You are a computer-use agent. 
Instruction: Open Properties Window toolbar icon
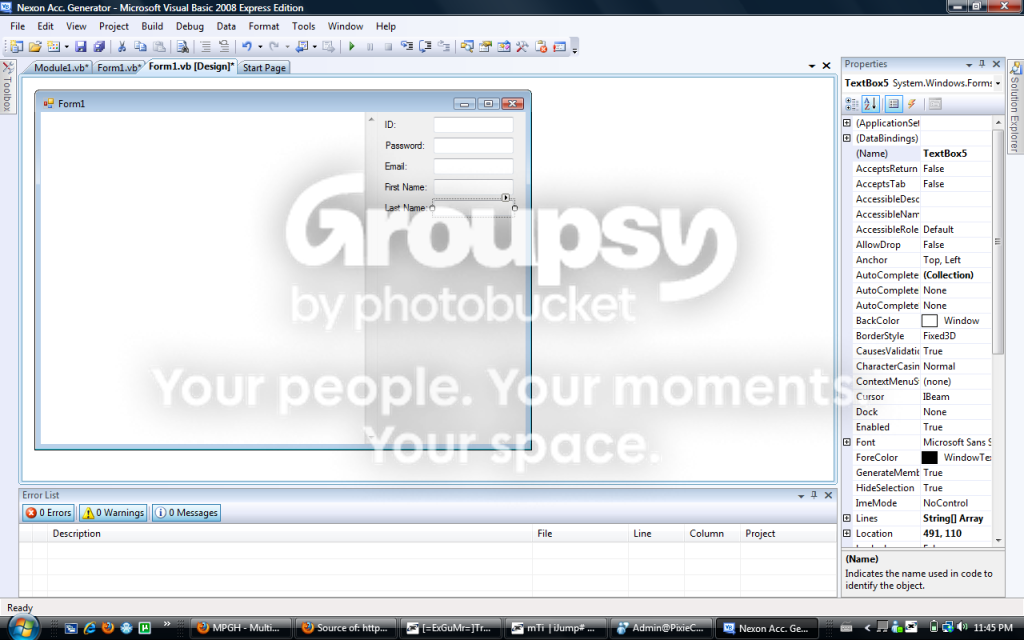coord(485,46)
